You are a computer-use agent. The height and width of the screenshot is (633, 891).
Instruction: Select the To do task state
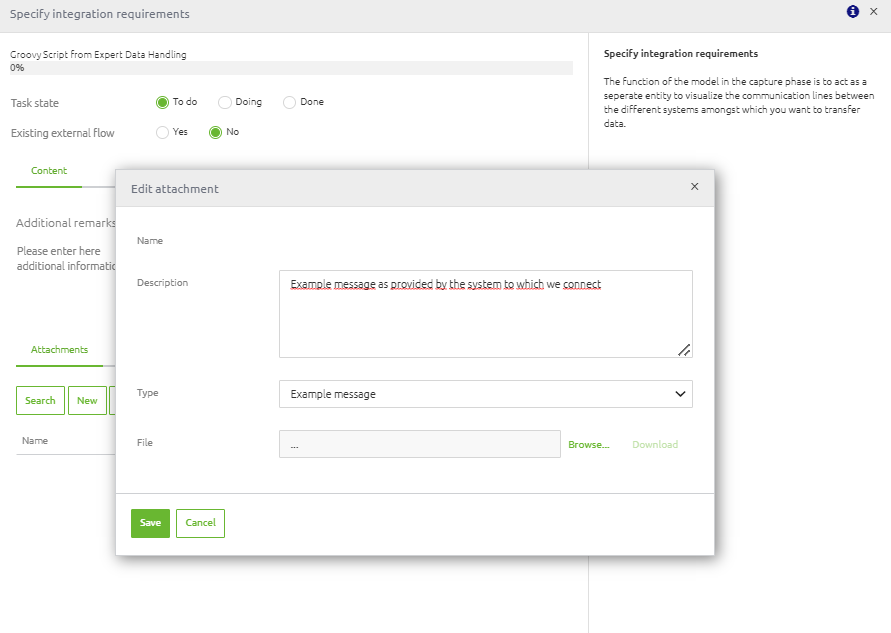(161, 101)
